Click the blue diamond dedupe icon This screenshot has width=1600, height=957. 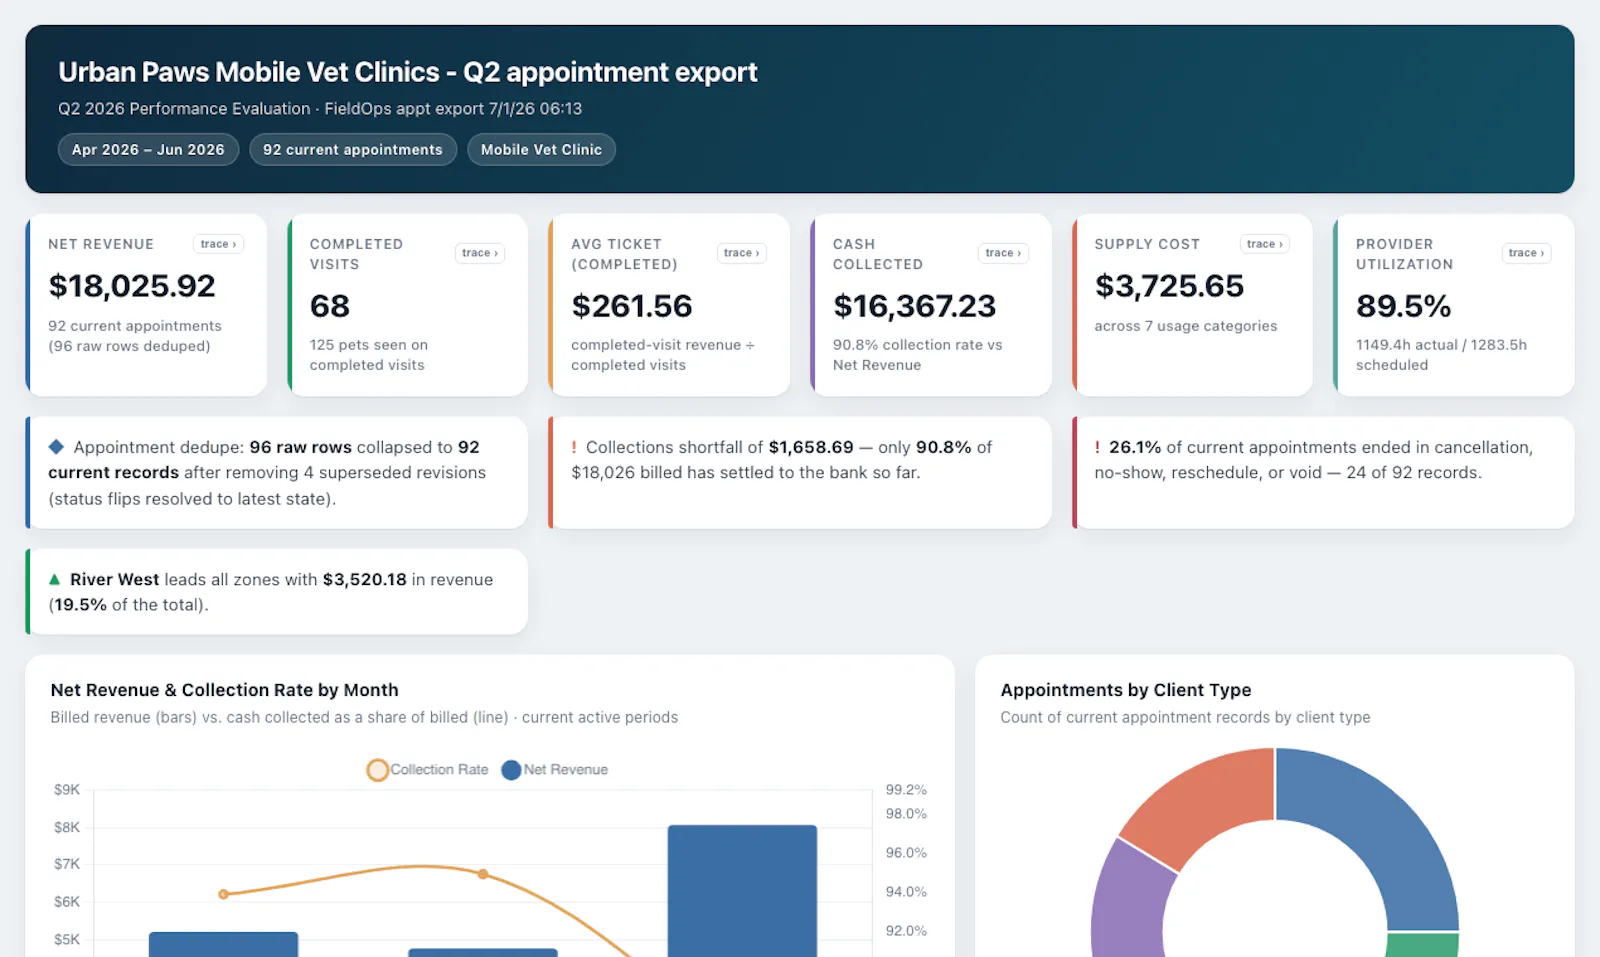tap(56, 447)
